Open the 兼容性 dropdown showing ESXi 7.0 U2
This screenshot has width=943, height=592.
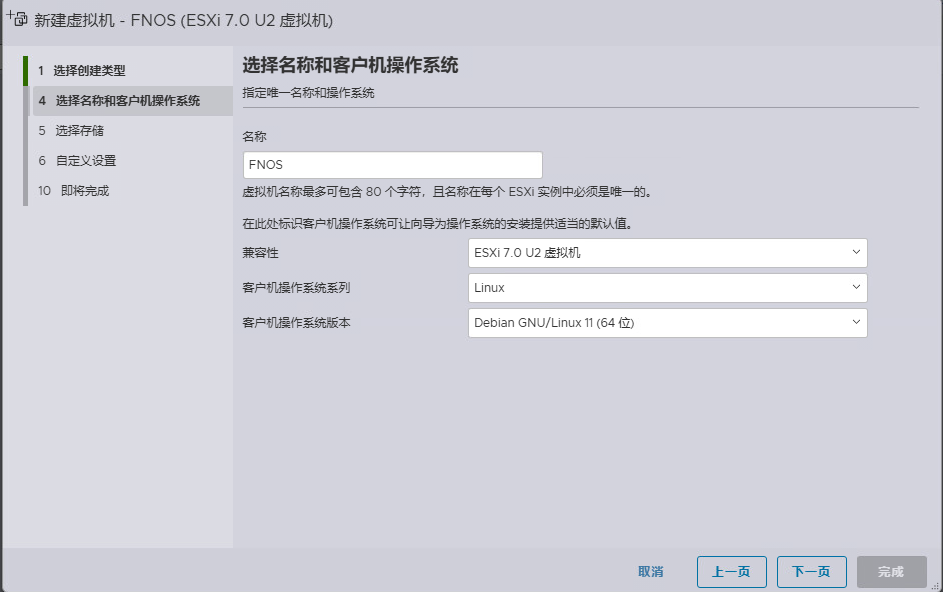pyautogui.click(x=667, y=253)
